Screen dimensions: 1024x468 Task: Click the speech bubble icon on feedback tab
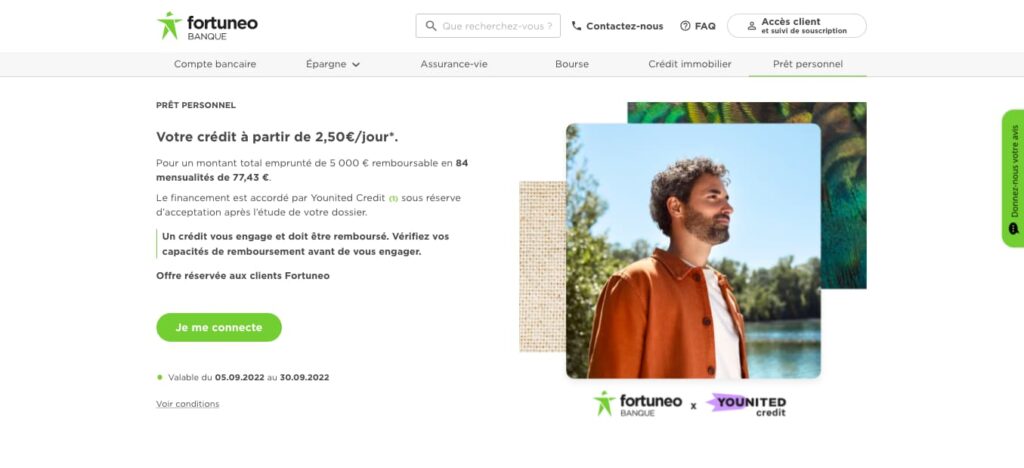tap(1013, 228)
